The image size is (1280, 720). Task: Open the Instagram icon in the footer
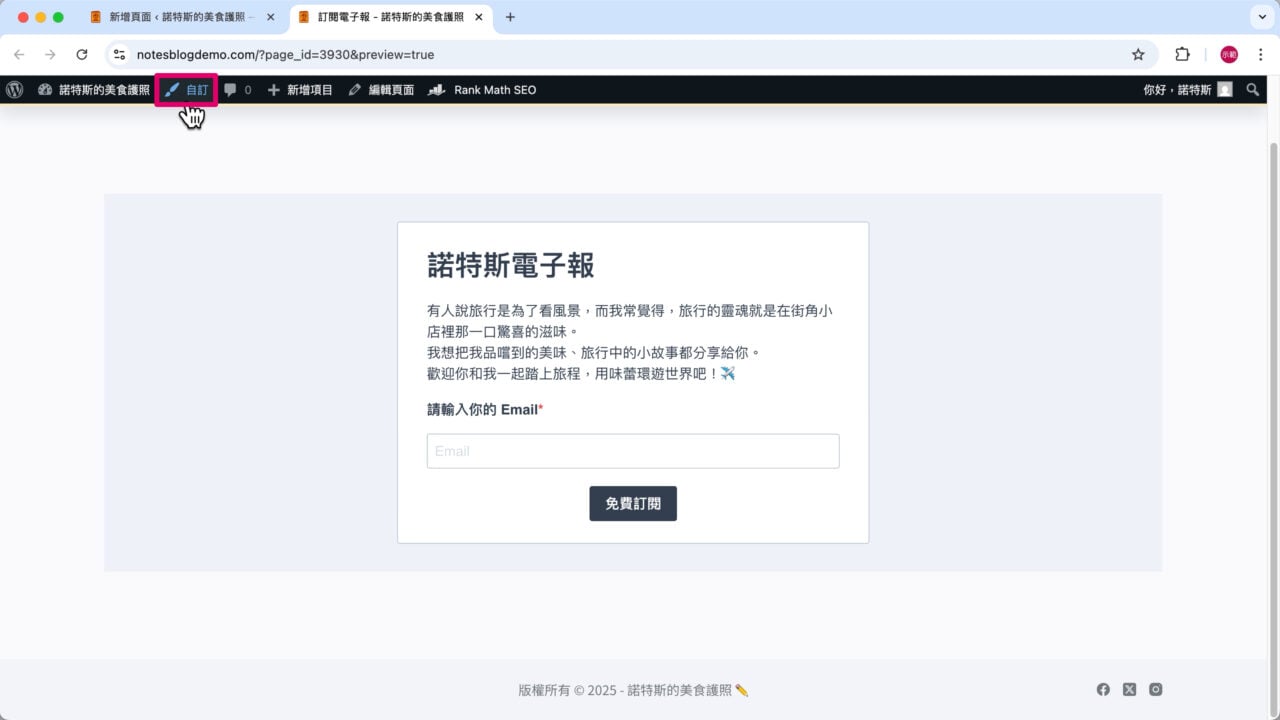click(x=1155, y=689)
